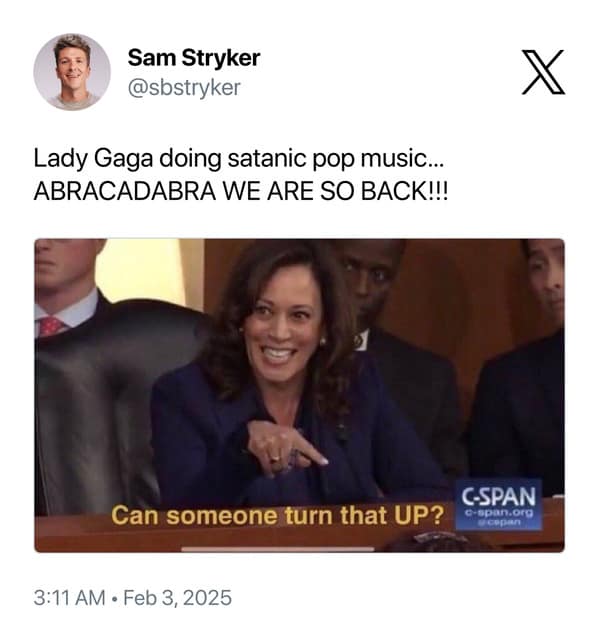This screenshot has height=642, width=599.
Task: Click the "Lady Gaga doing satanic pop music" line
Action: point(238,158)
